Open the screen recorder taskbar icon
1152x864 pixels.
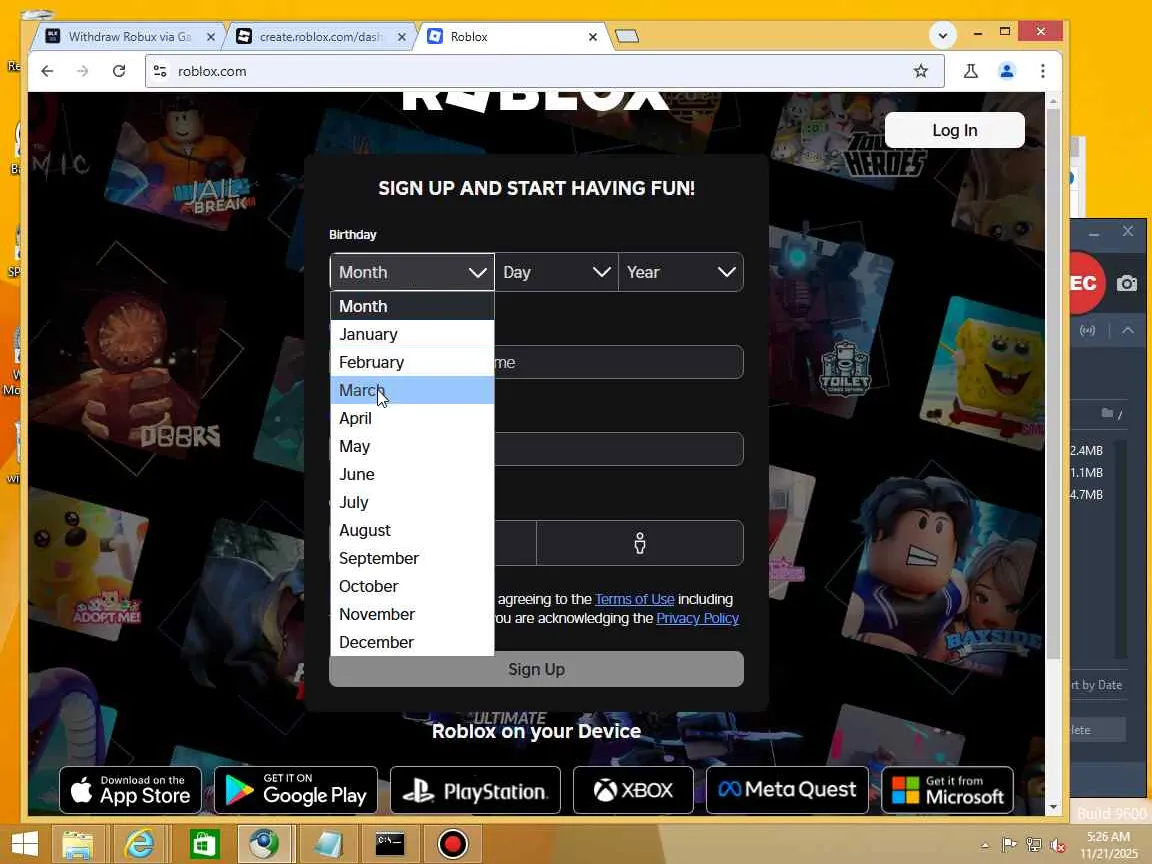pyautogui.click(x=453, y=844)
